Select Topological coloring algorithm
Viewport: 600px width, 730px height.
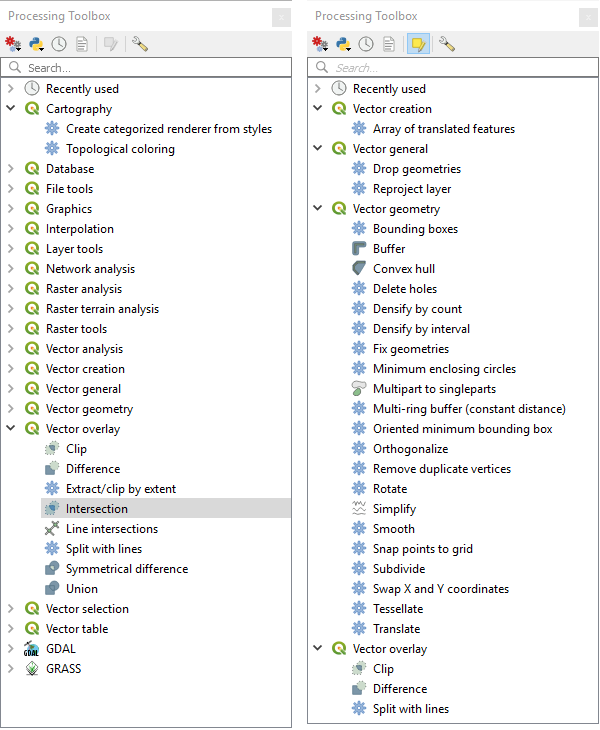[x=120, y=149]
